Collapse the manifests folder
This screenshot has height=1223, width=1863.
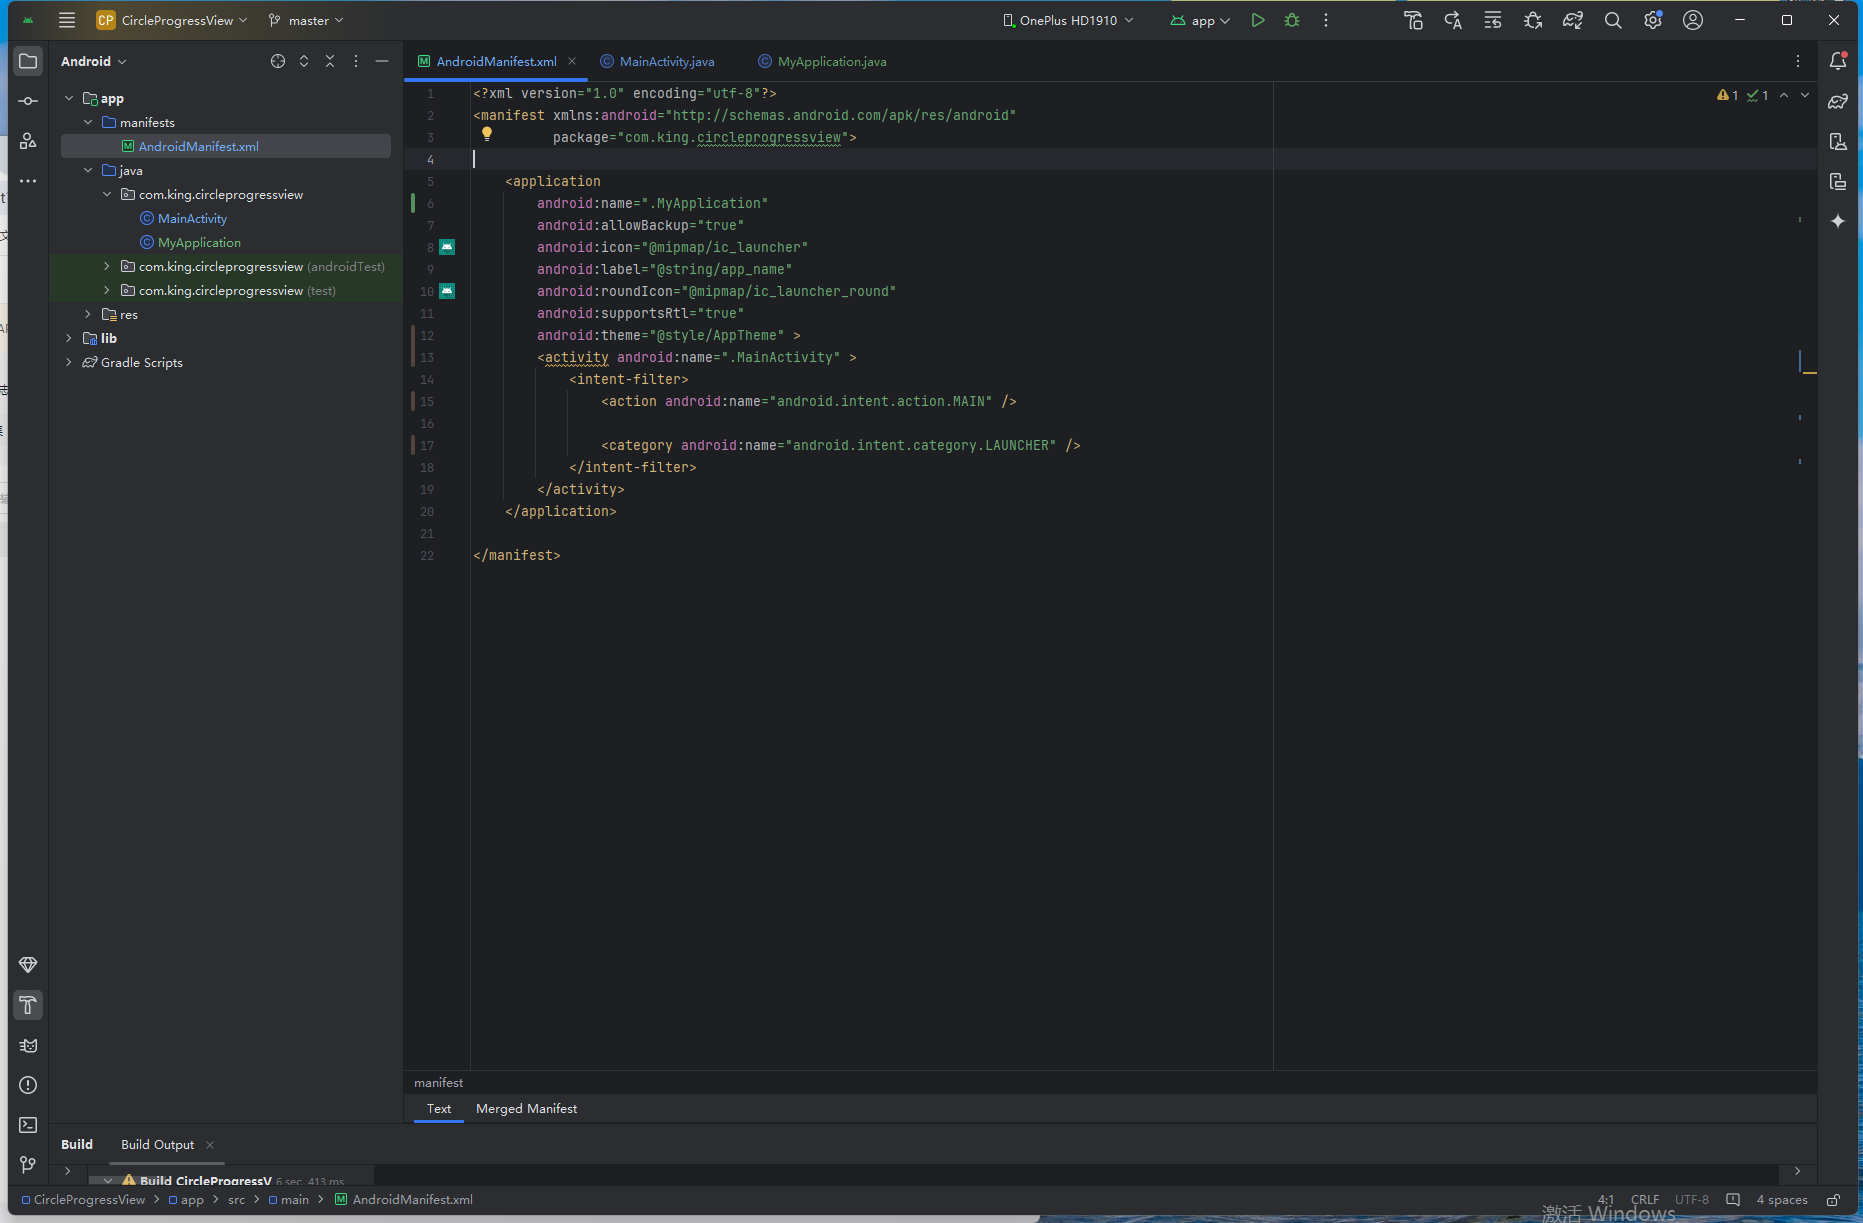point(88,122)
